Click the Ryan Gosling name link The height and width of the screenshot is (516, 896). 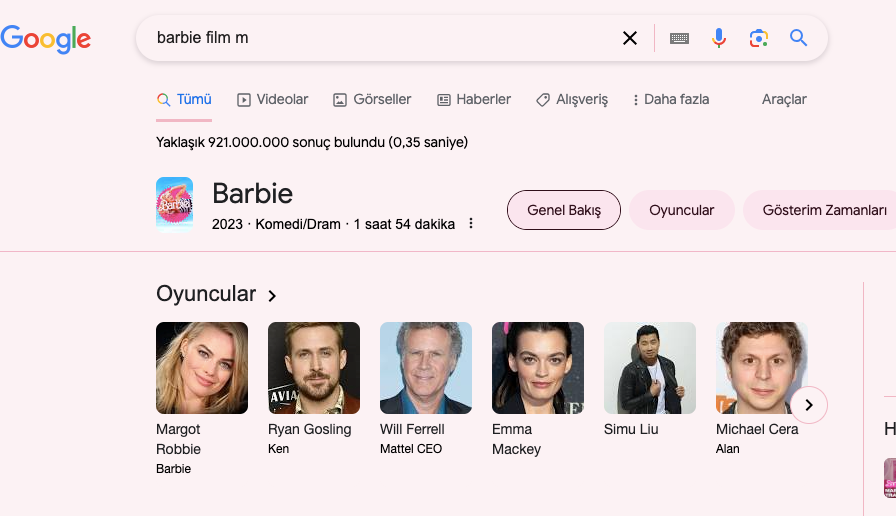[310, 429]
